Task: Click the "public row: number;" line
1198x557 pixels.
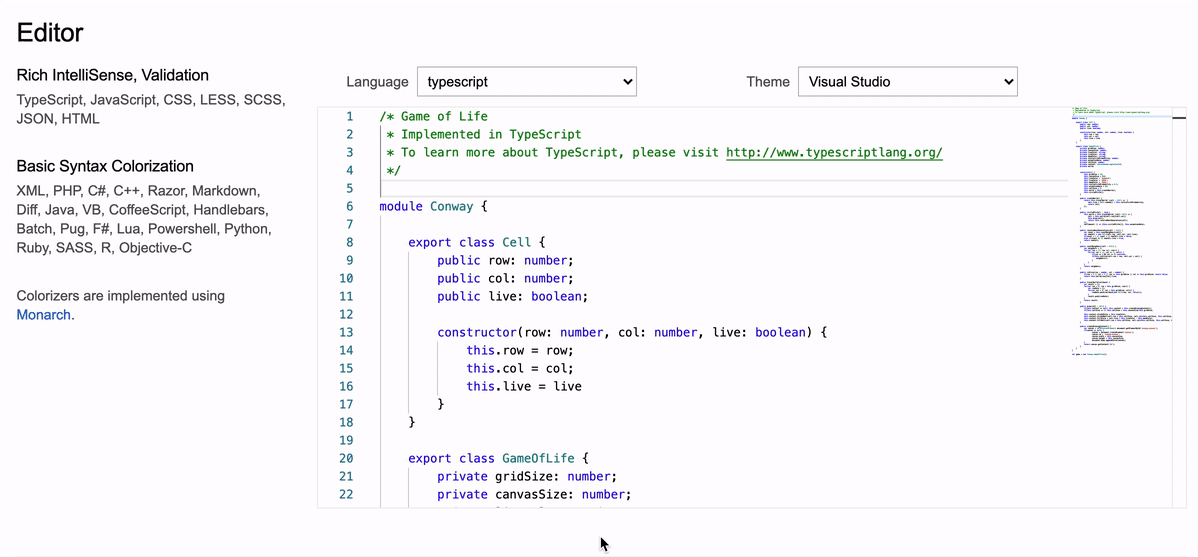Action: coord(505,261)
